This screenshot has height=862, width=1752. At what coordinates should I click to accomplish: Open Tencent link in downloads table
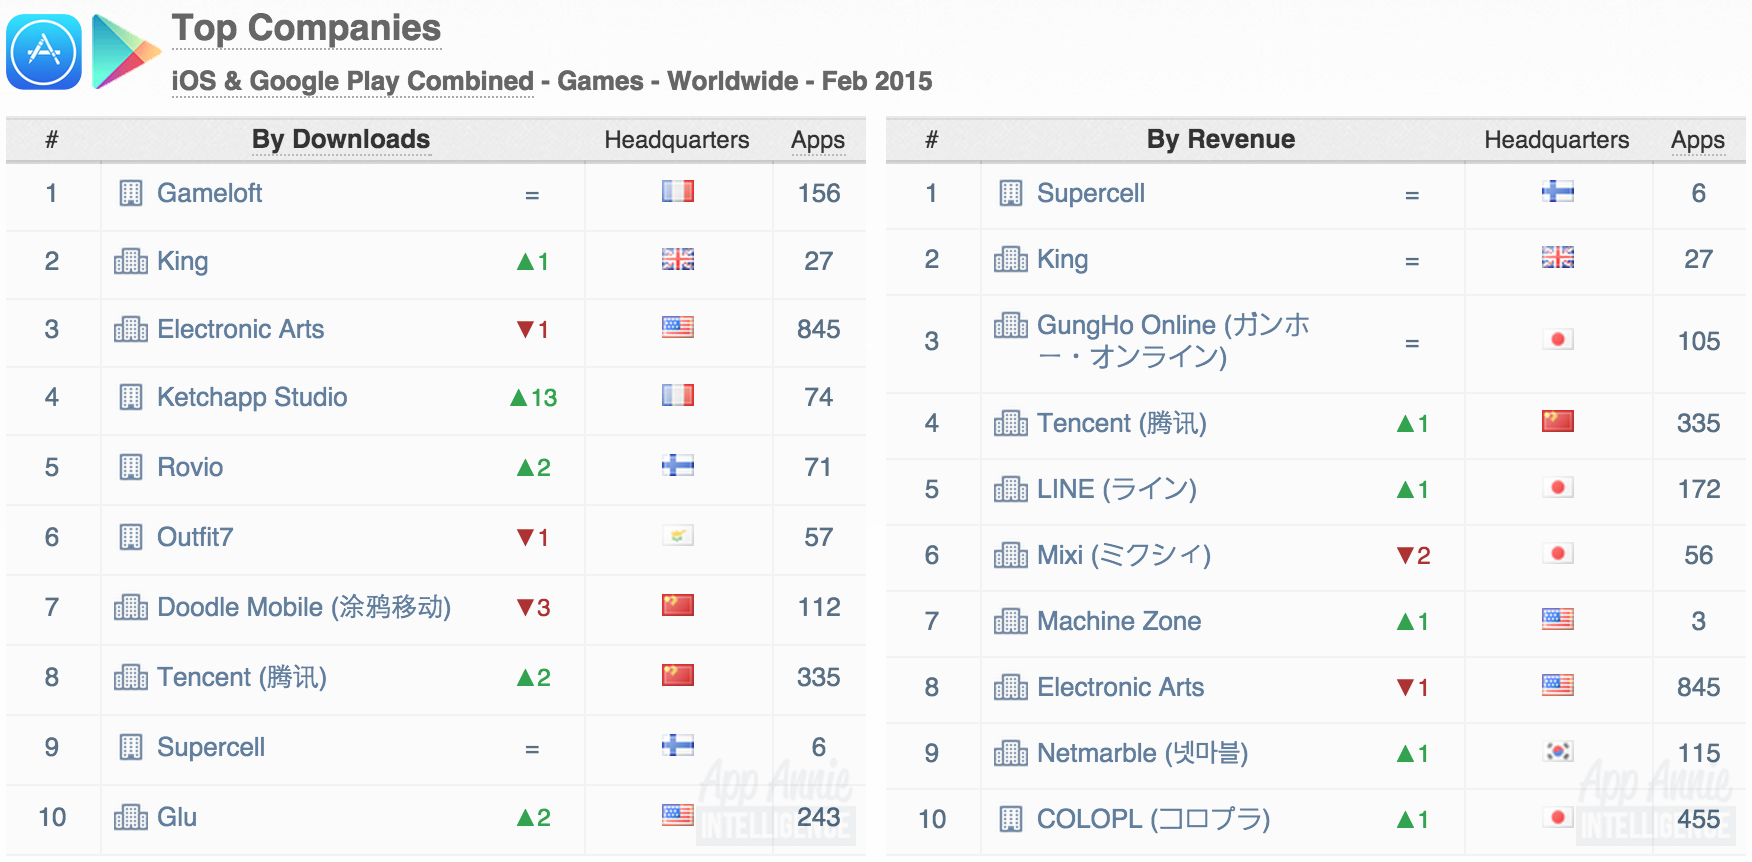[x=242, y=677]
